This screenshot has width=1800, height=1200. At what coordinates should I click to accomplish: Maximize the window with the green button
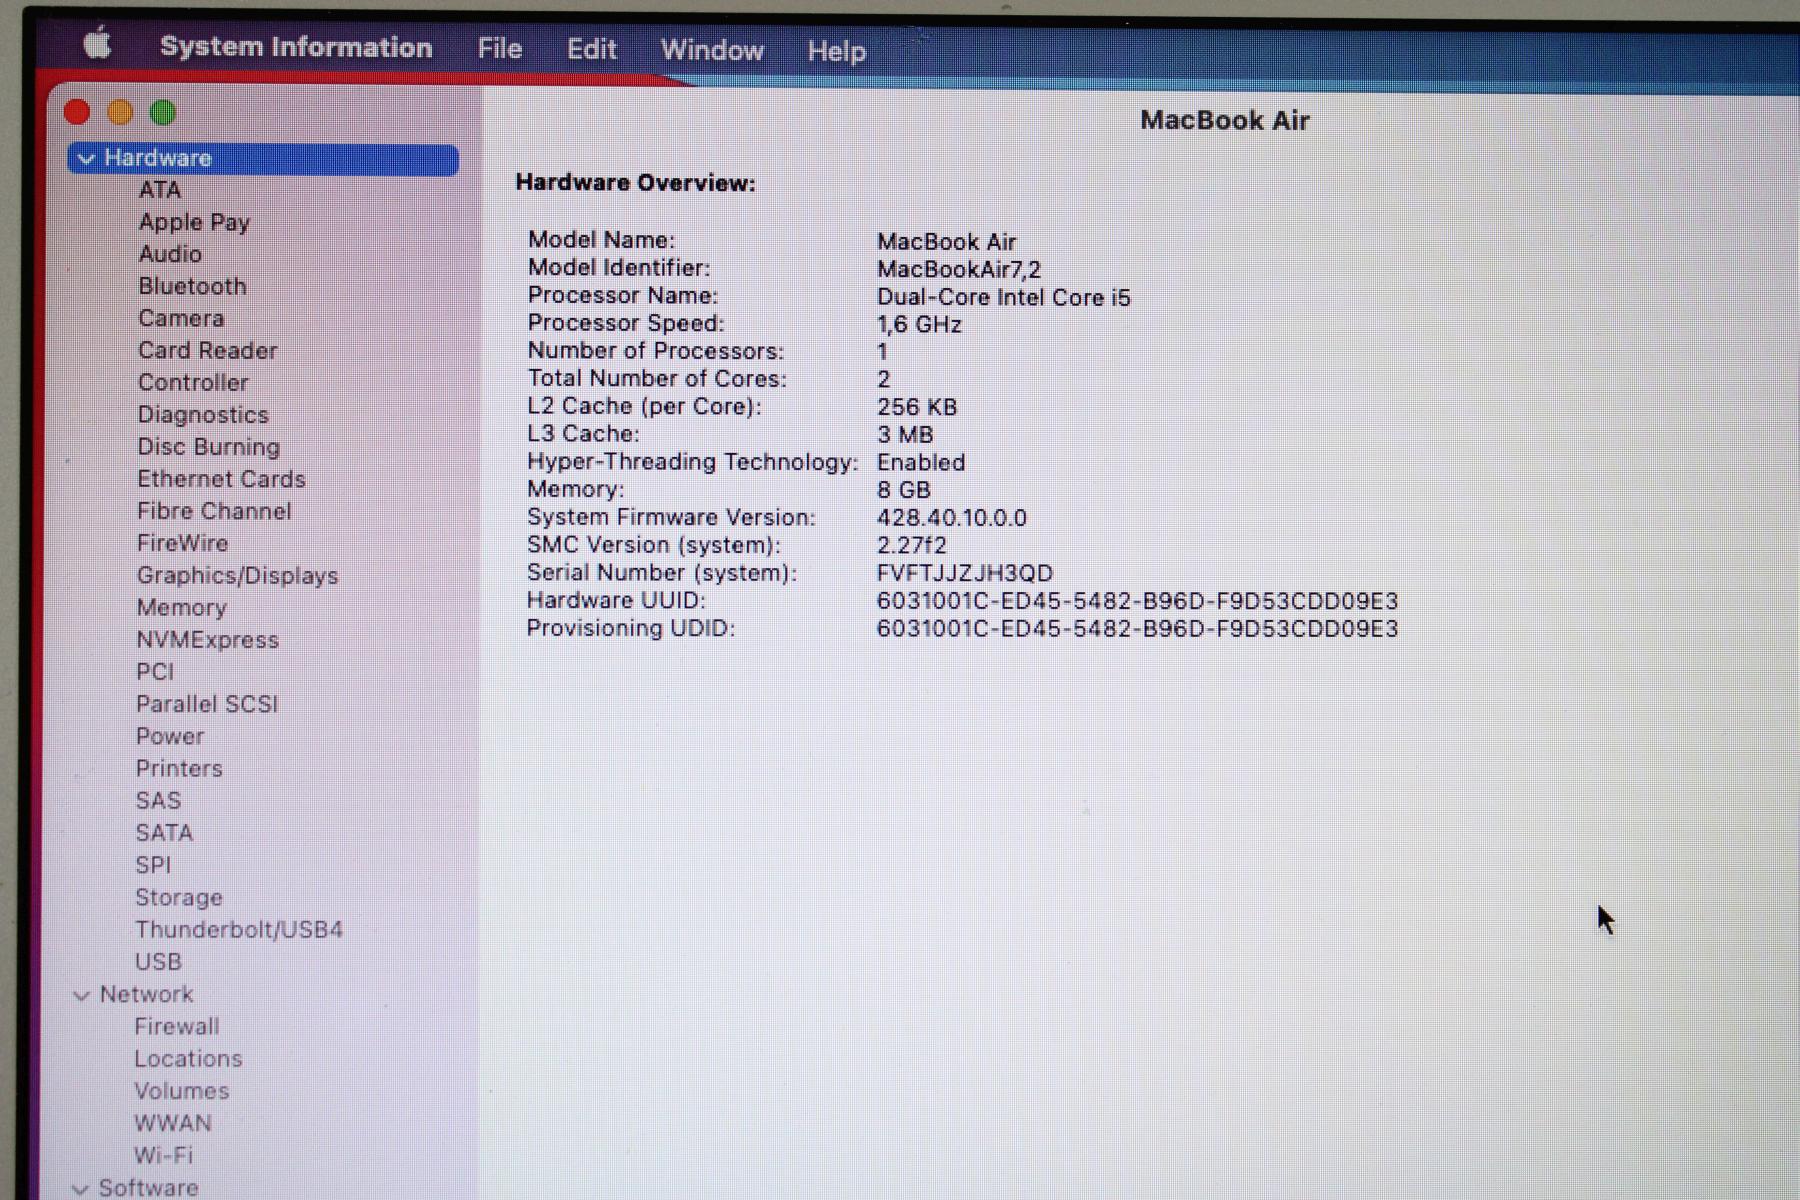point(163,113)
